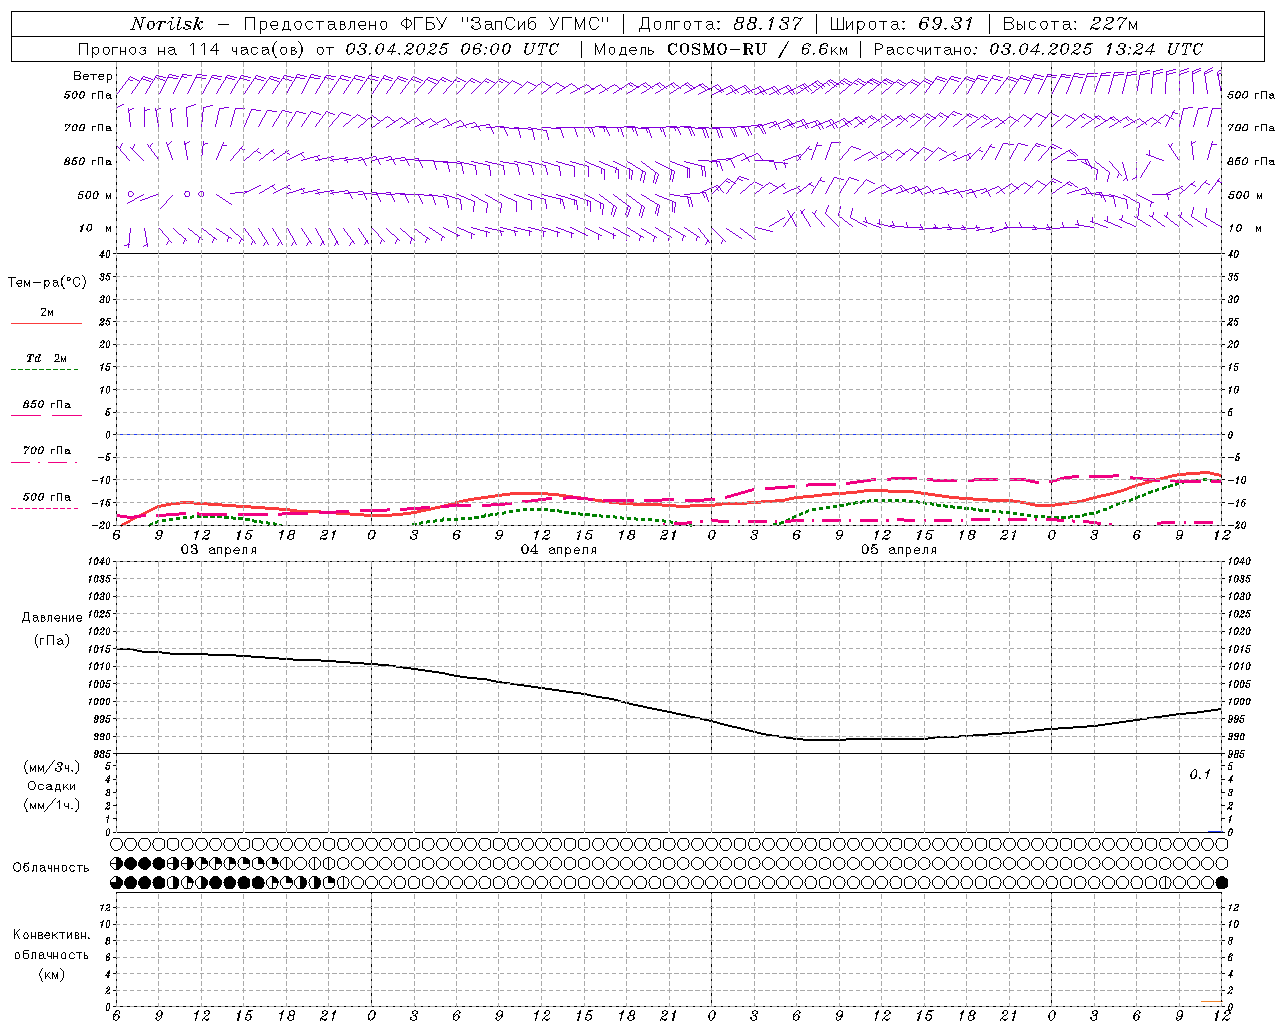The width and height of the screenshot is (1280, 1024).
Task: Click 'Предоставлено ФГБУ "ЗапСиб УГМС"' text
Action: click(x=427, y=24)
